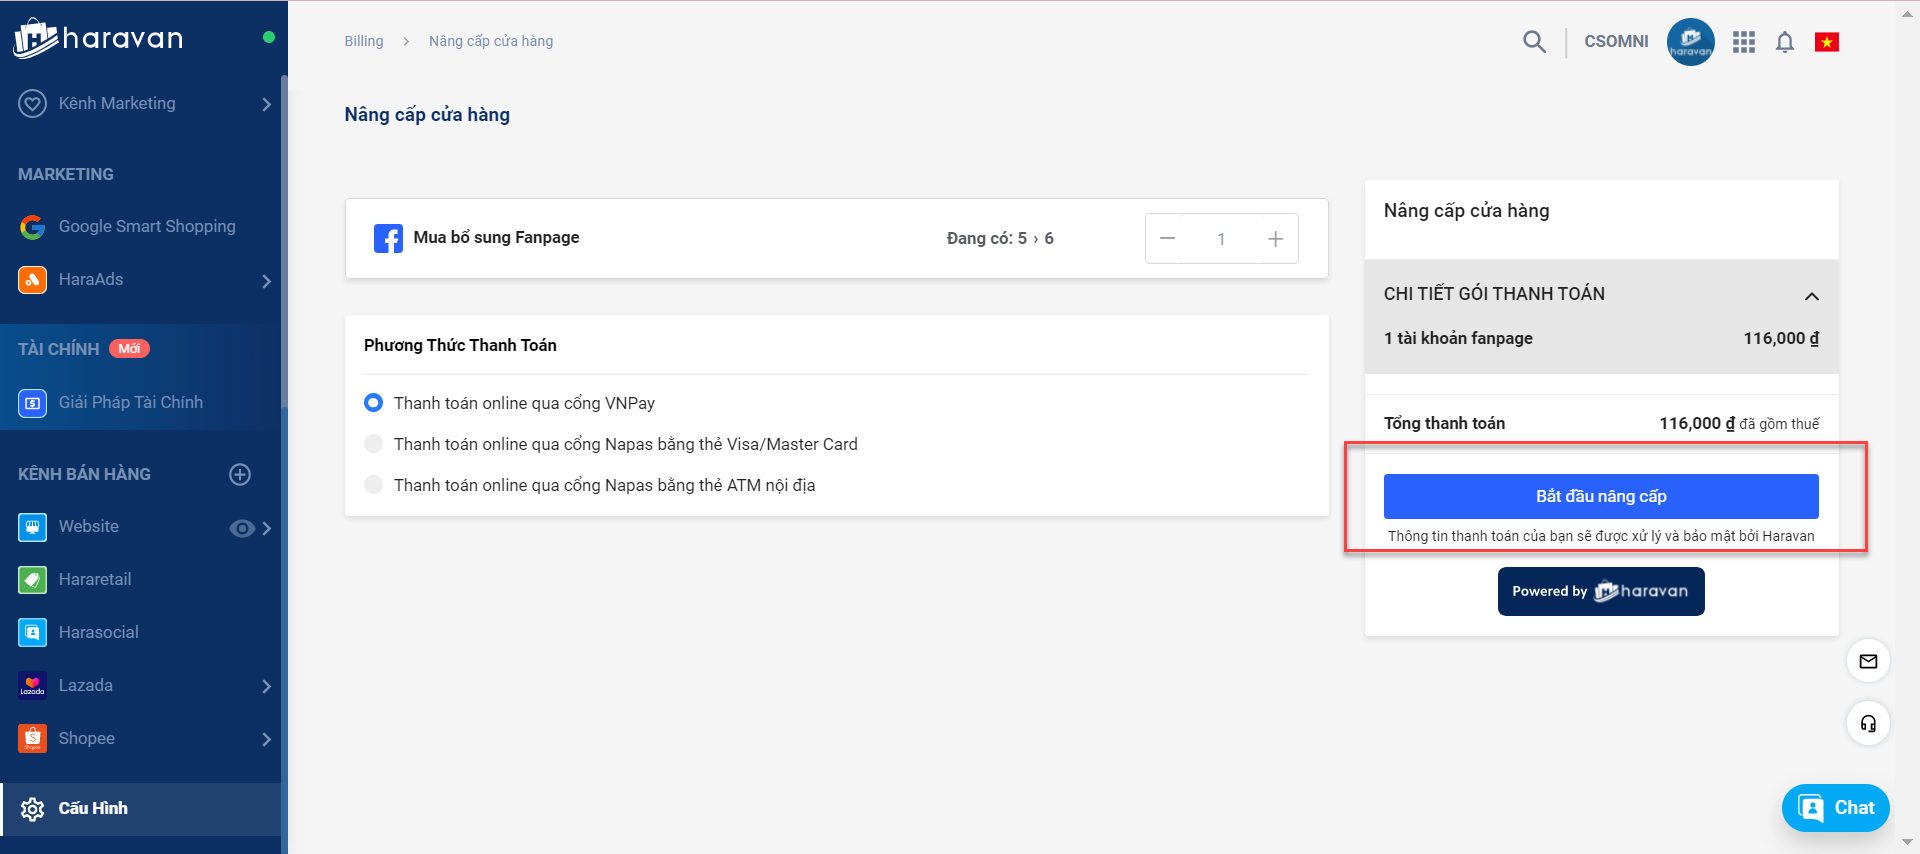The image size is (1920, 854).
Task: Open the mail envelope floating icon
Action: (1868, 661)
